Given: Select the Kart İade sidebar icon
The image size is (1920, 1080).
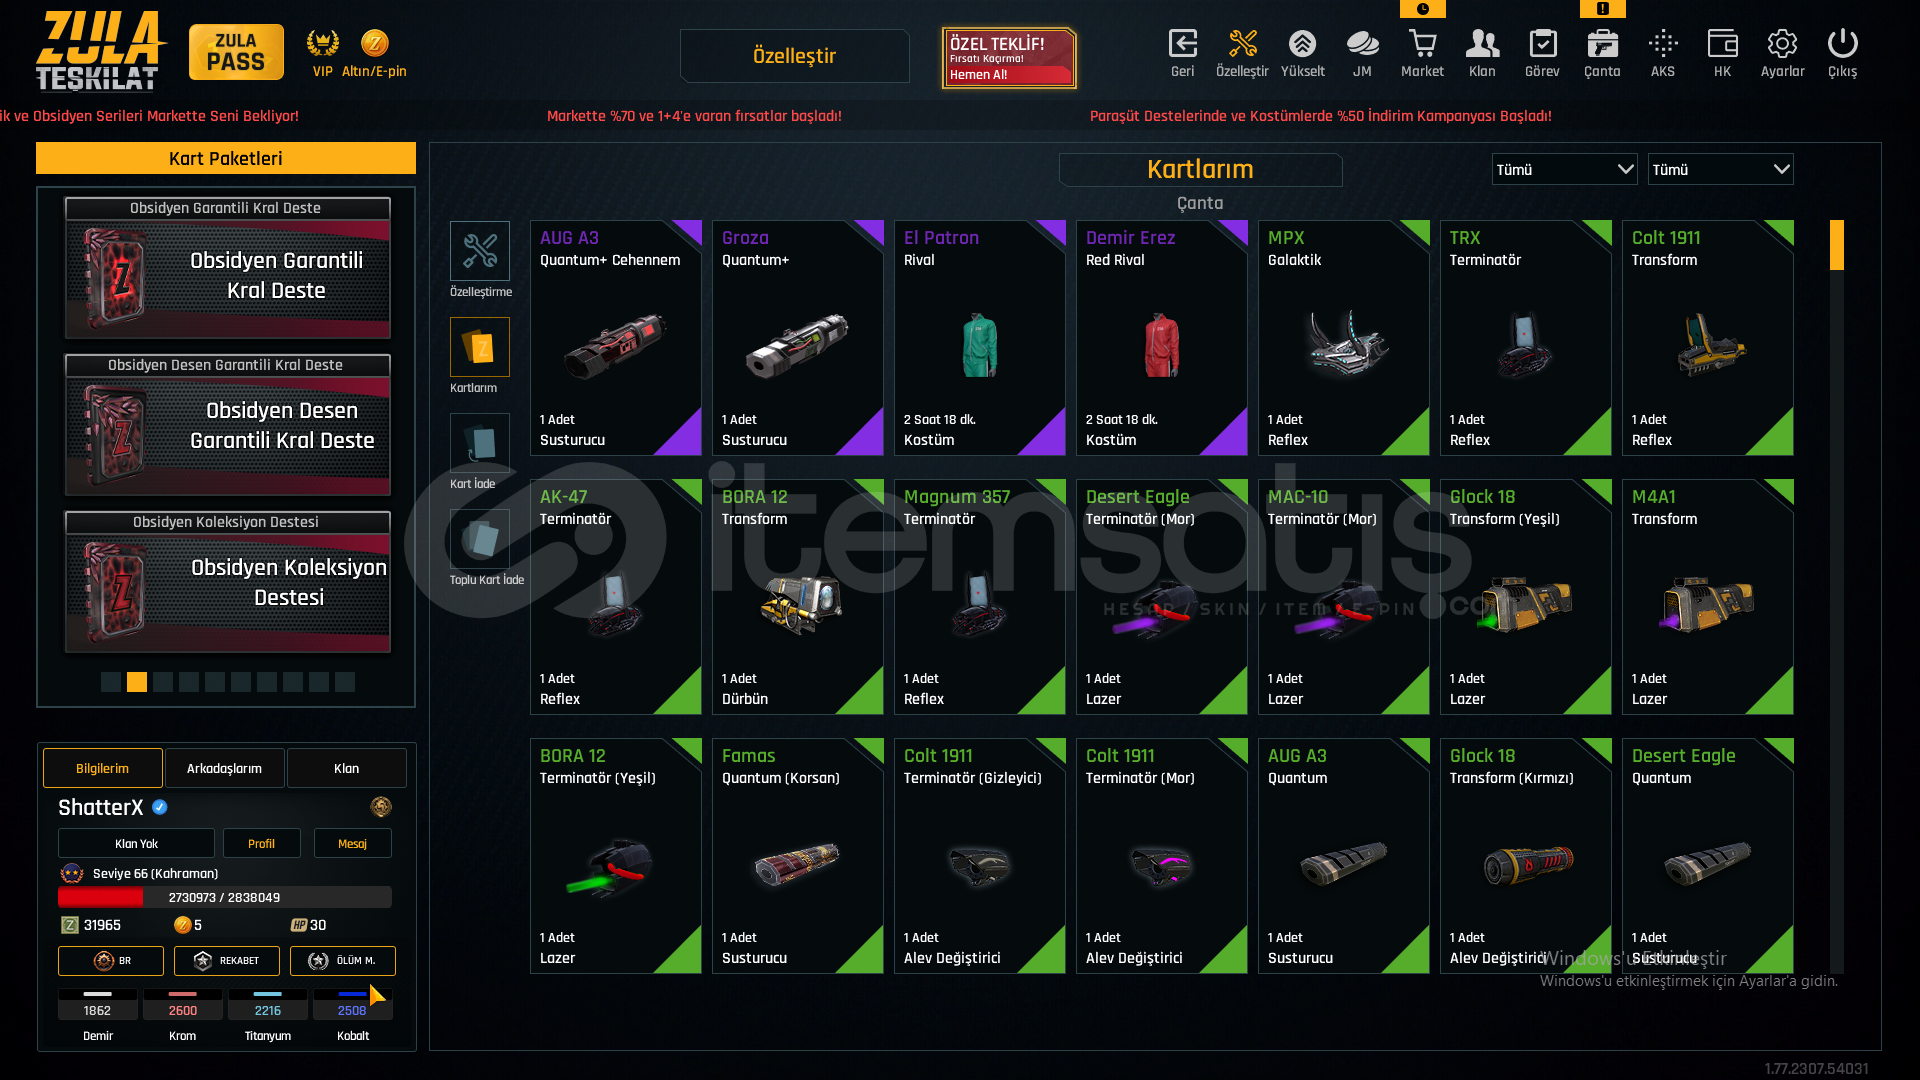Looking at the screenshot, I should (480, 443).
